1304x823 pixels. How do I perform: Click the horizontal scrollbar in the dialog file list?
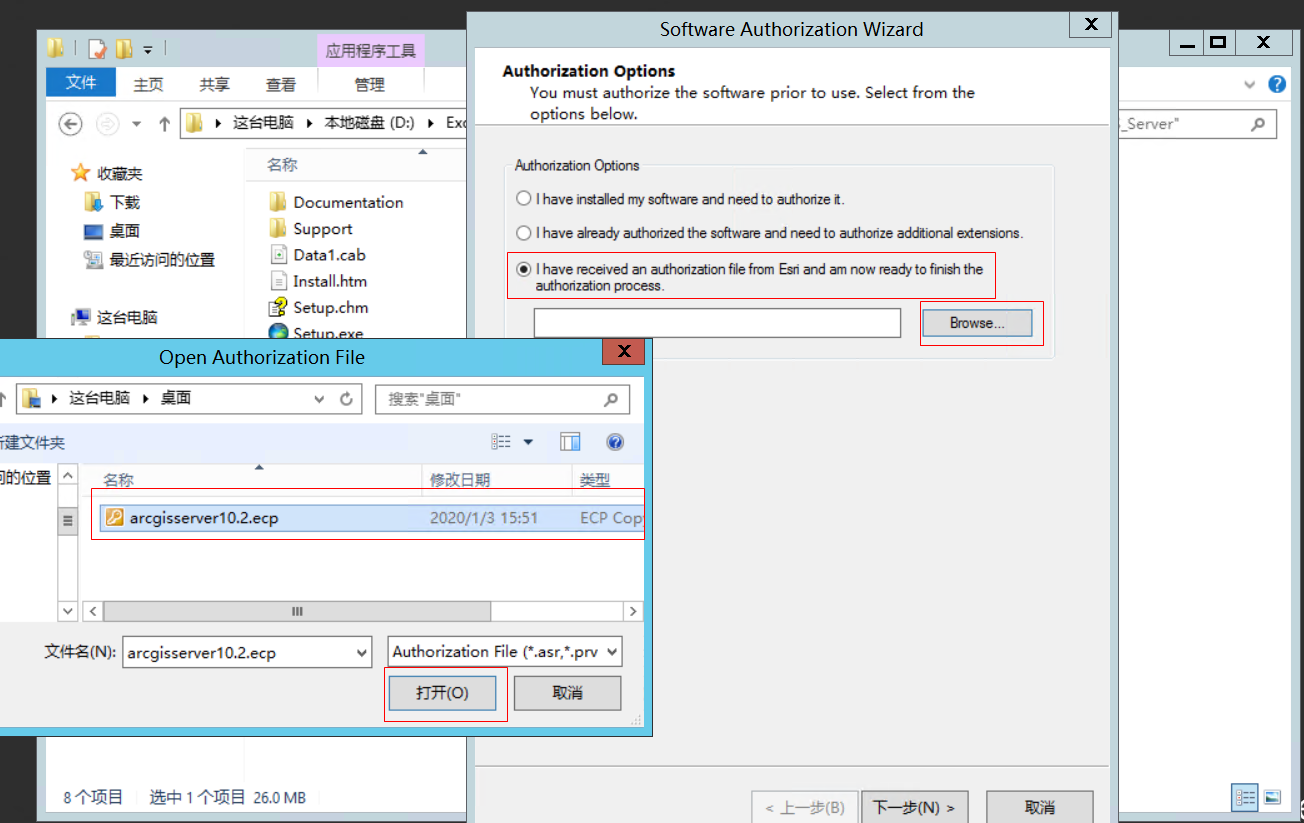(297, 611)
